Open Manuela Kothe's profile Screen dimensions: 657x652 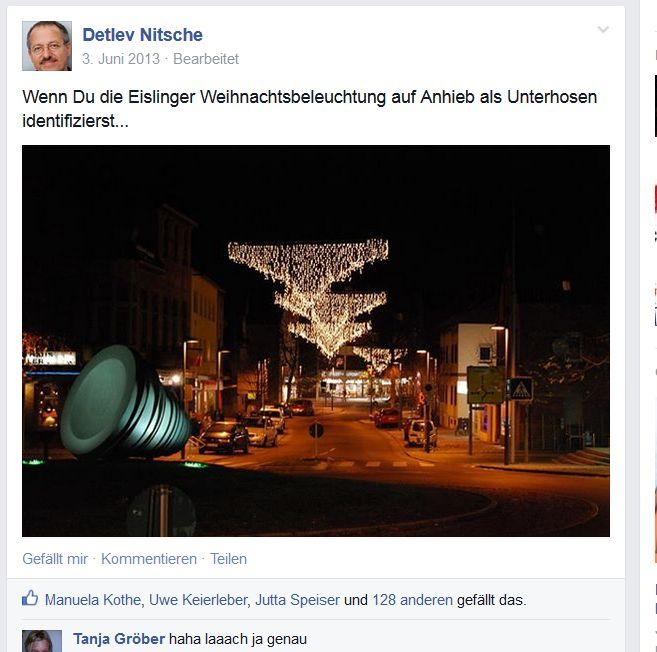coord(93,600)
